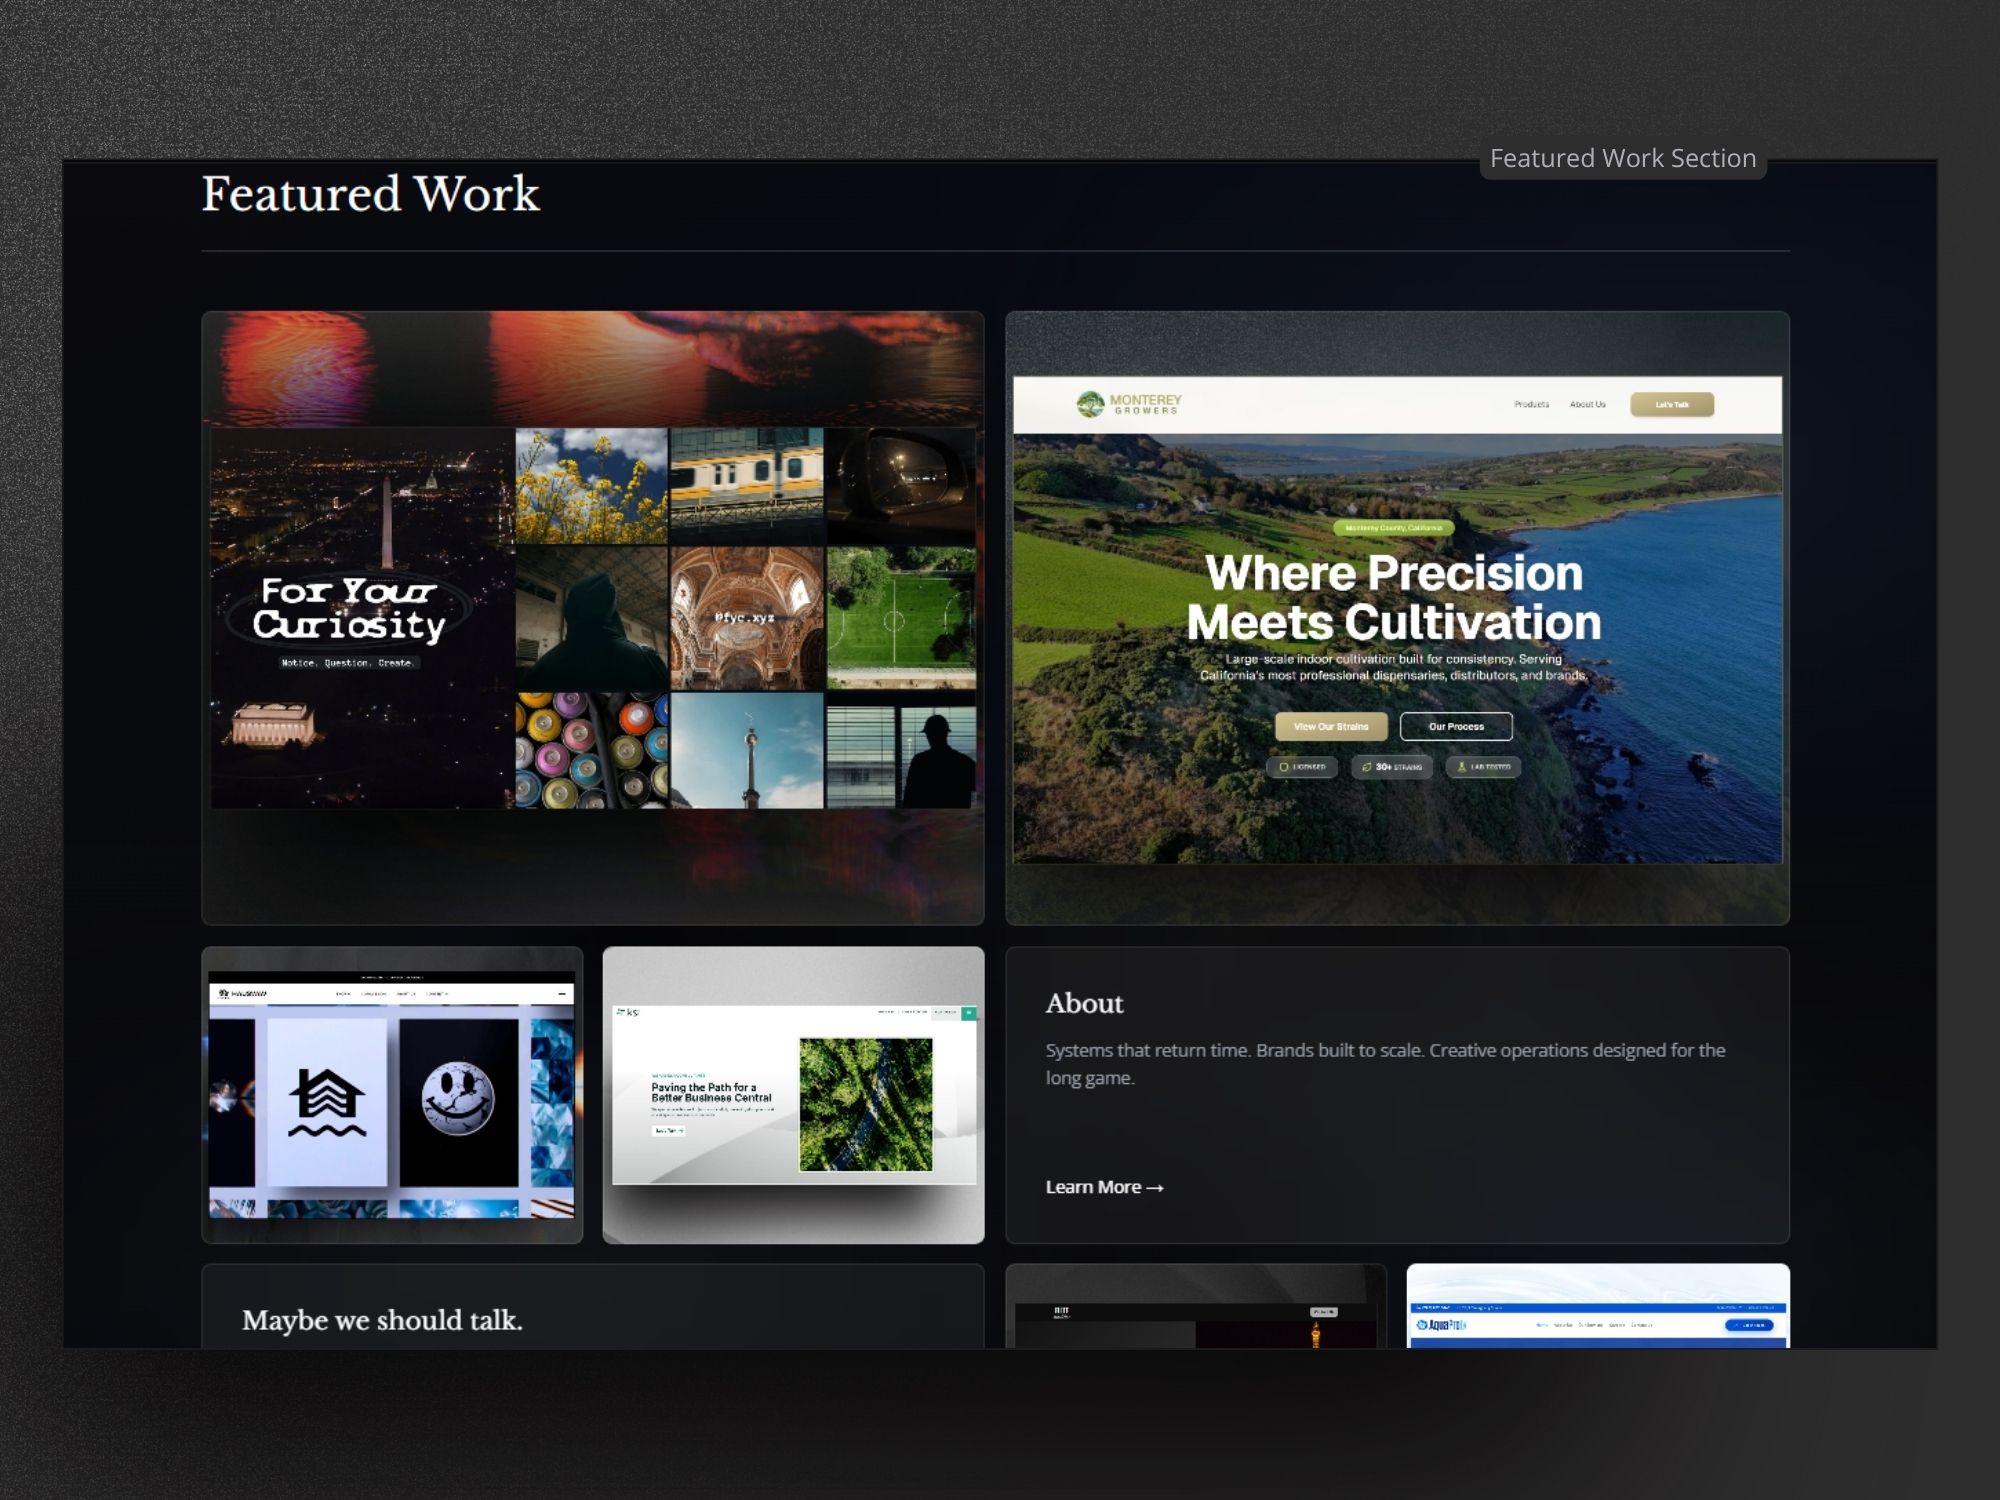Screen dimensions: 2000x1500
Task: Click the Monterey Growers tree logo
Action: point(1089,404)
